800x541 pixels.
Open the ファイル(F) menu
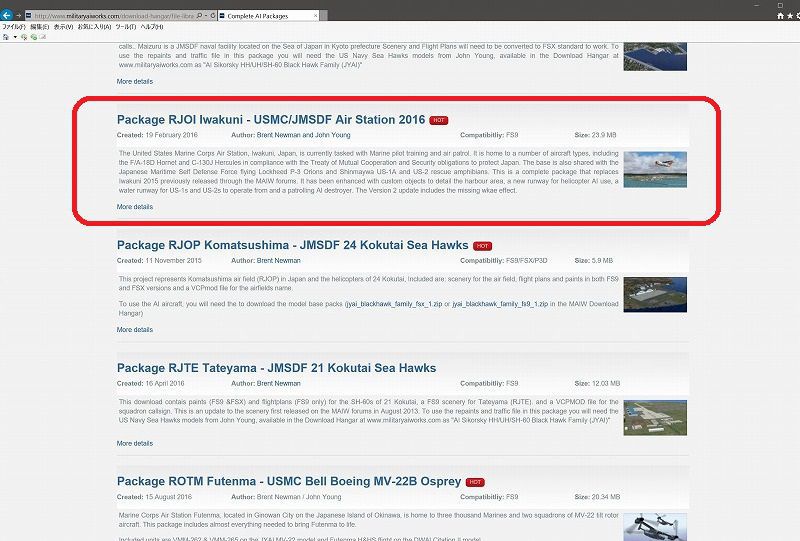pos(14,27)
